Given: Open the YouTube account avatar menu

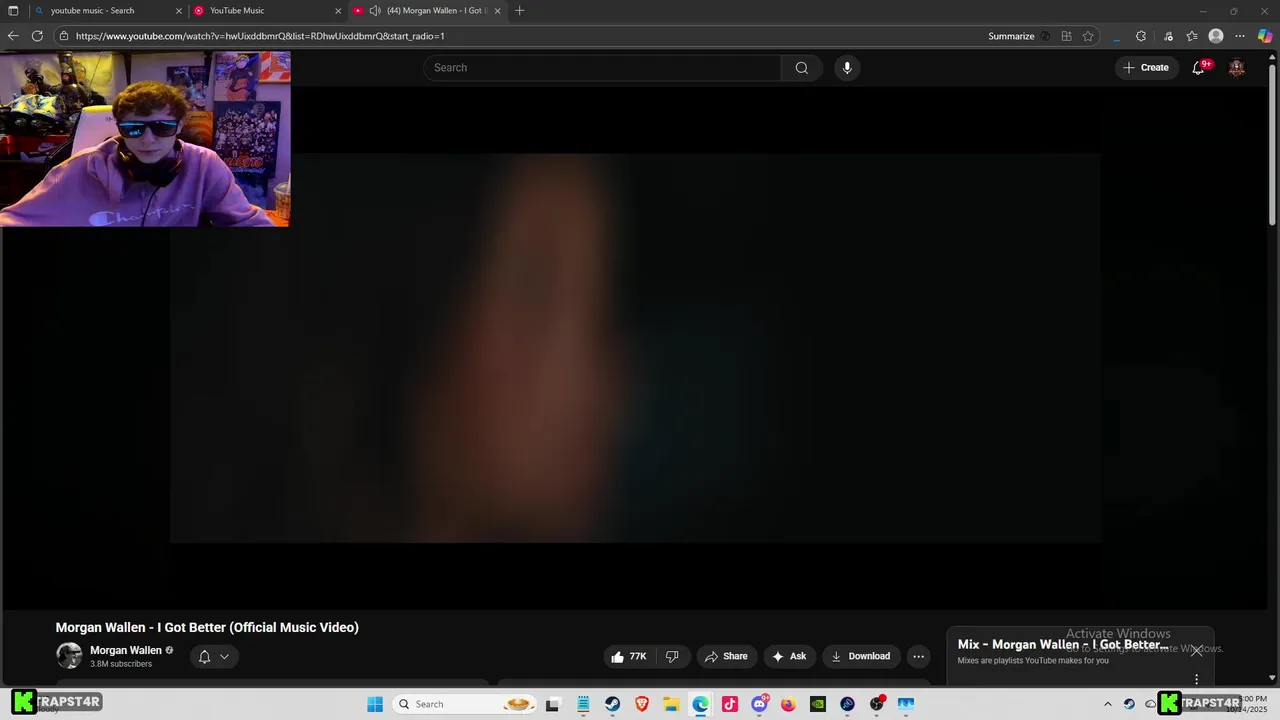Looking at the screenshot, I should coord(1237,68).
